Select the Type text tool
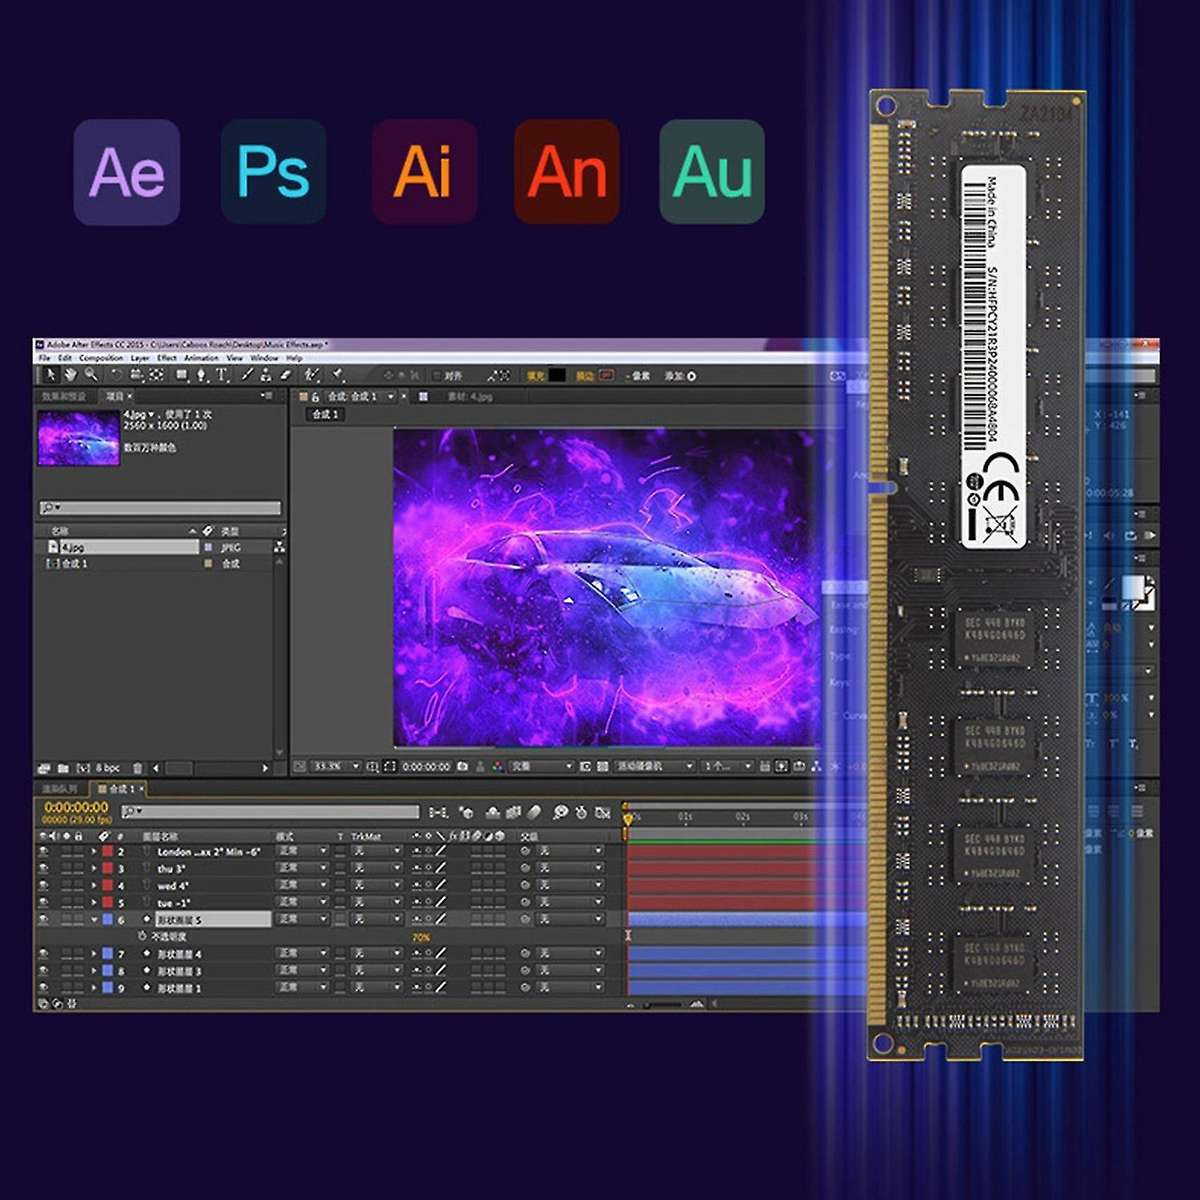 pos(221,375)
